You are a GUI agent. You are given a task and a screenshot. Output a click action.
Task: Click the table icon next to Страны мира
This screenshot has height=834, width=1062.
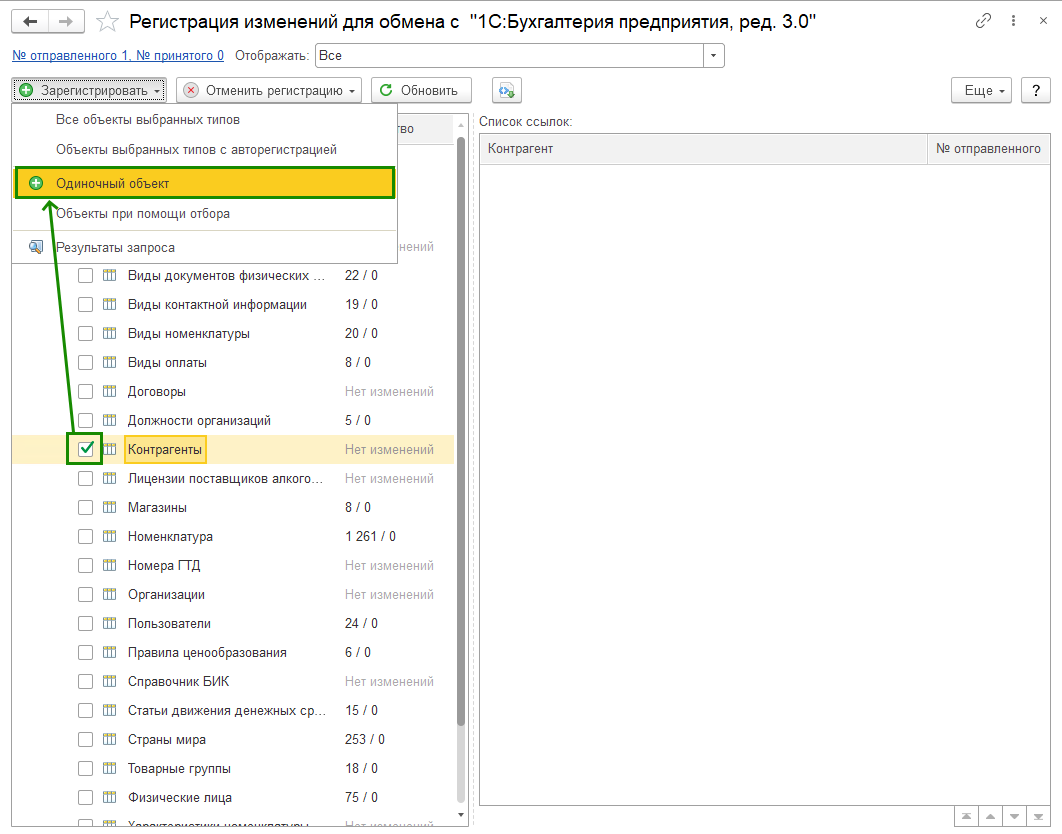coord(110,739)
